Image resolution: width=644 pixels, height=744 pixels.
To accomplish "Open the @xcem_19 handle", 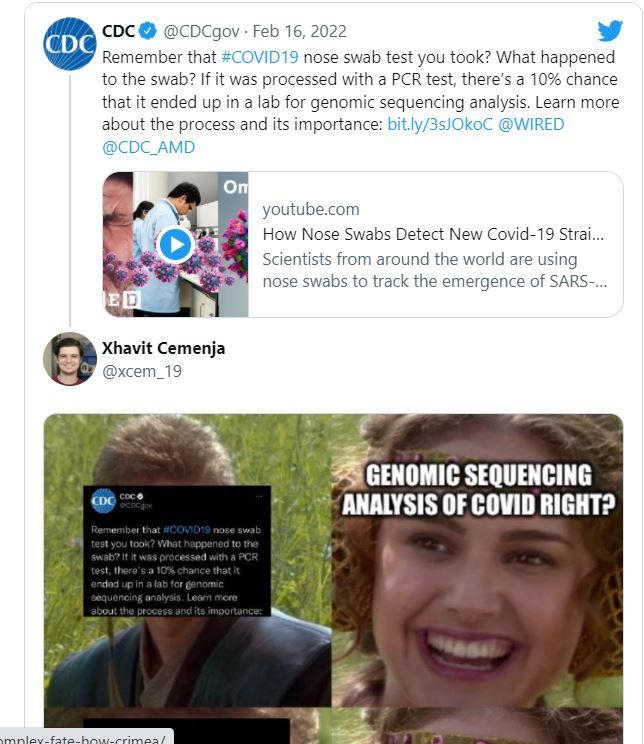I will click(142, 371).
